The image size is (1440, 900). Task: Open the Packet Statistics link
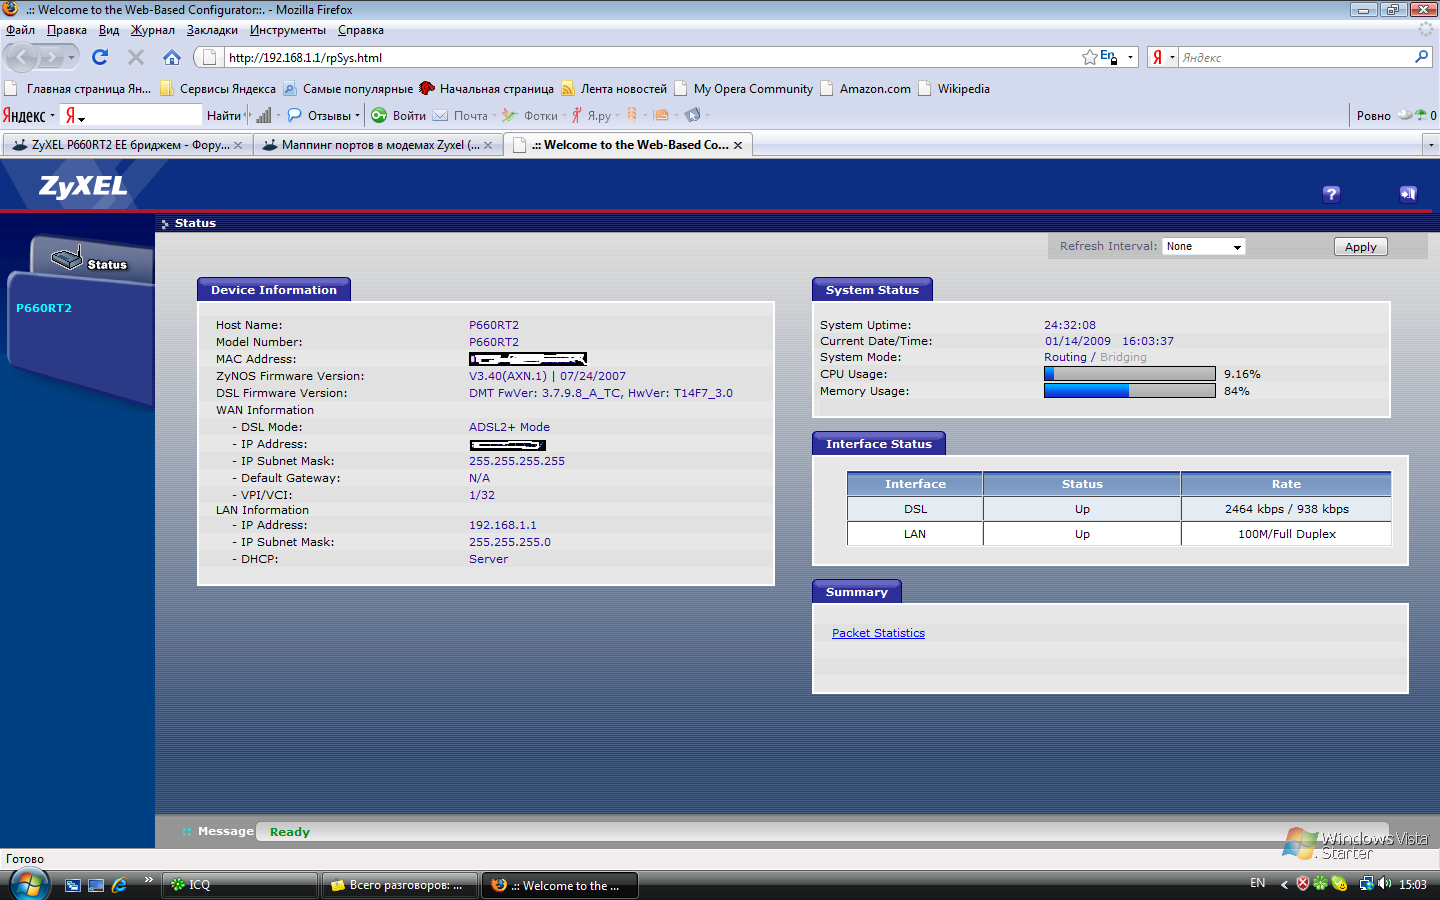[x=878, y=633]
